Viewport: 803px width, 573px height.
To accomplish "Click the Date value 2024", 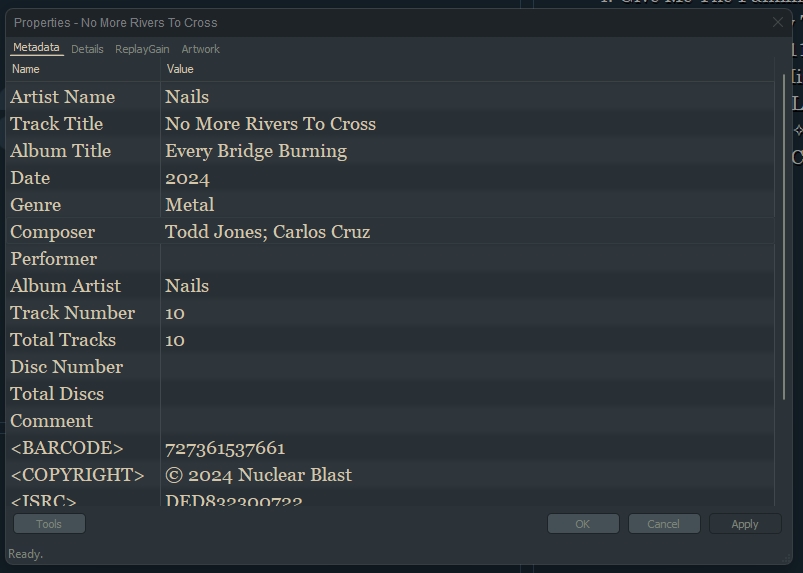I will point(187,178).
